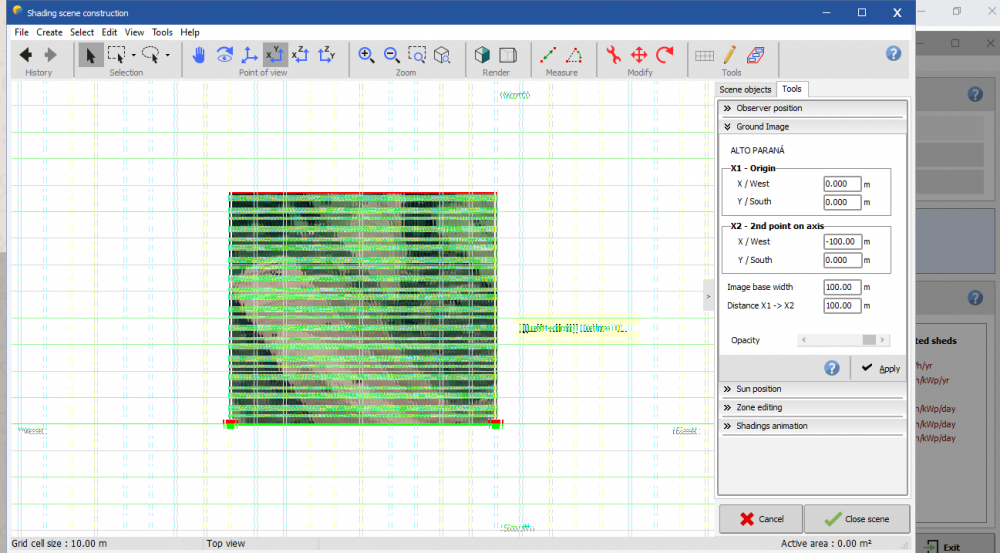Click the Image base width field
The width and height of the screenshot is (1000, 553).
842,287
